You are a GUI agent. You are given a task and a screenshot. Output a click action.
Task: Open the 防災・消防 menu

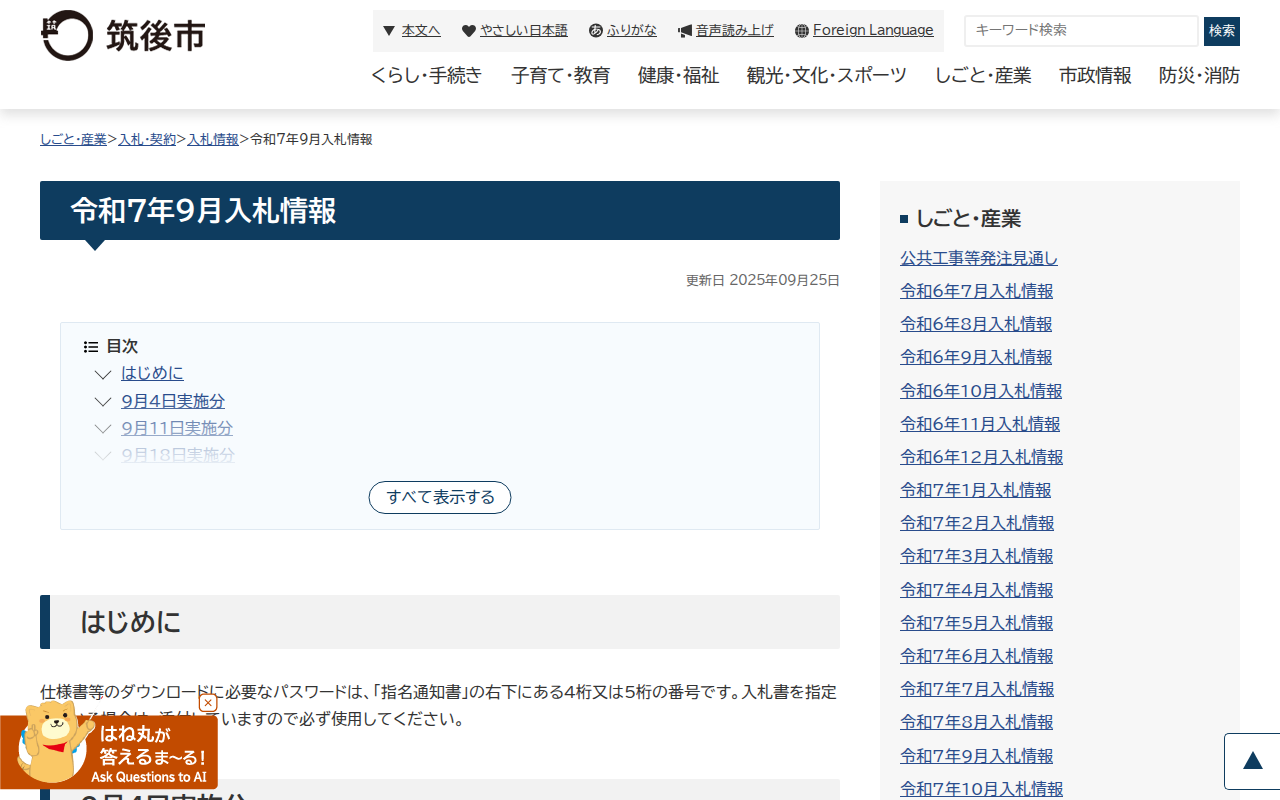tap(1199, 75)
